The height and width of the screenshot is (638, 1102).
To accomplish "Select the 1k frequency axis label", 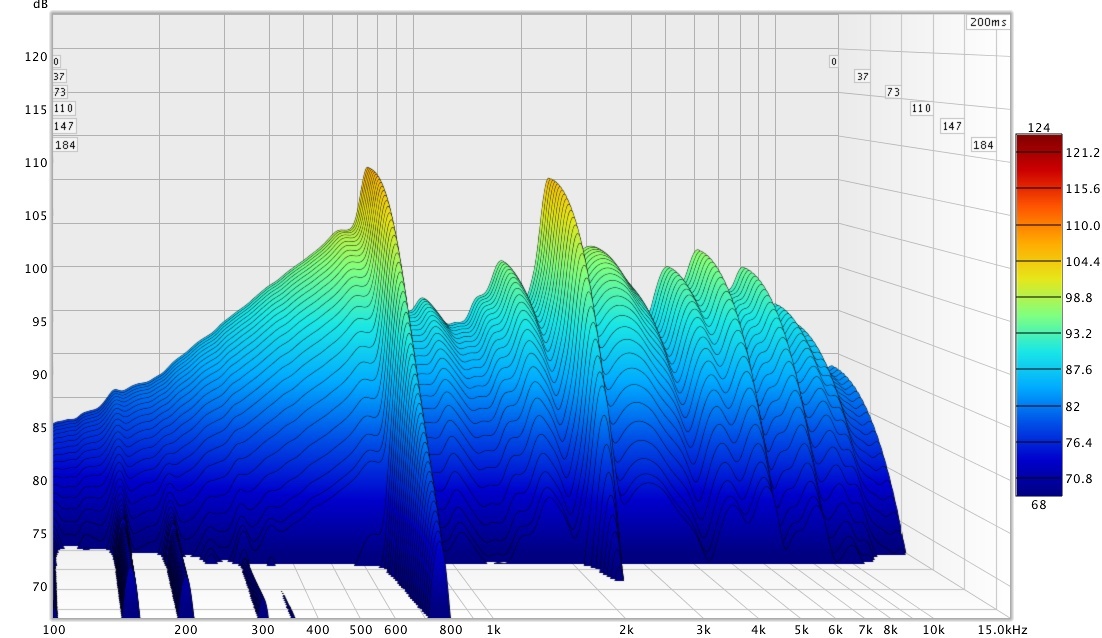I will (x=493, y=630).
